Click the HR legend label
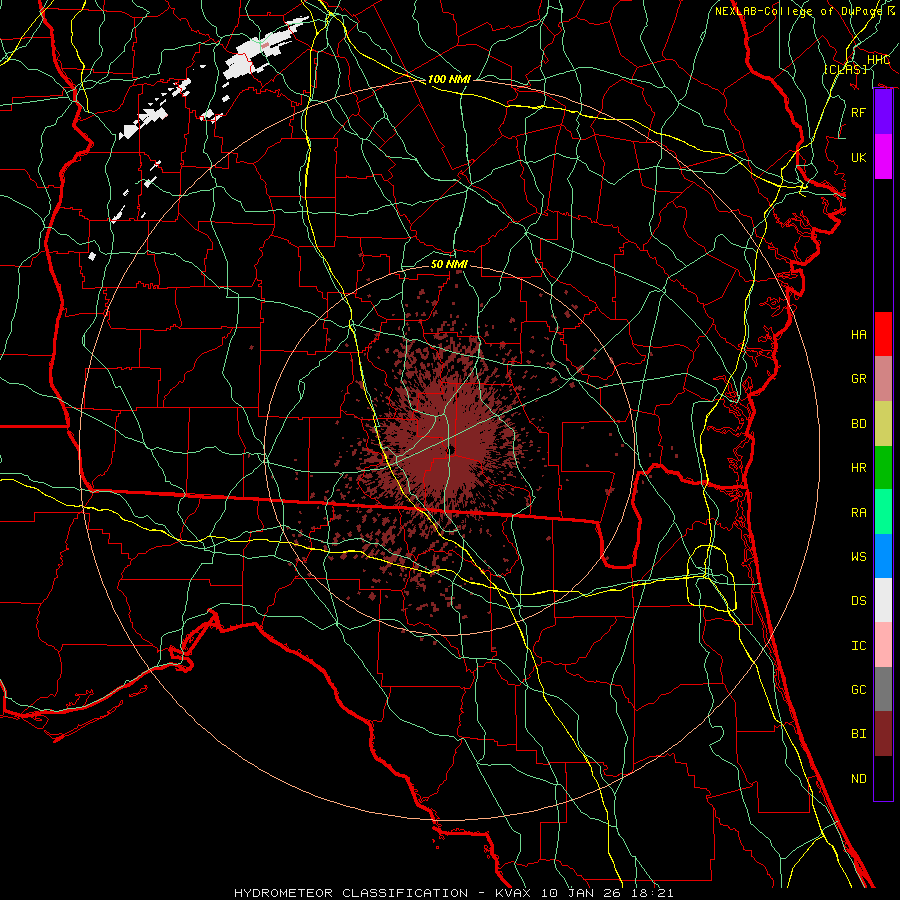Viewport: 900px width, 900px height. tap(859, 468)
